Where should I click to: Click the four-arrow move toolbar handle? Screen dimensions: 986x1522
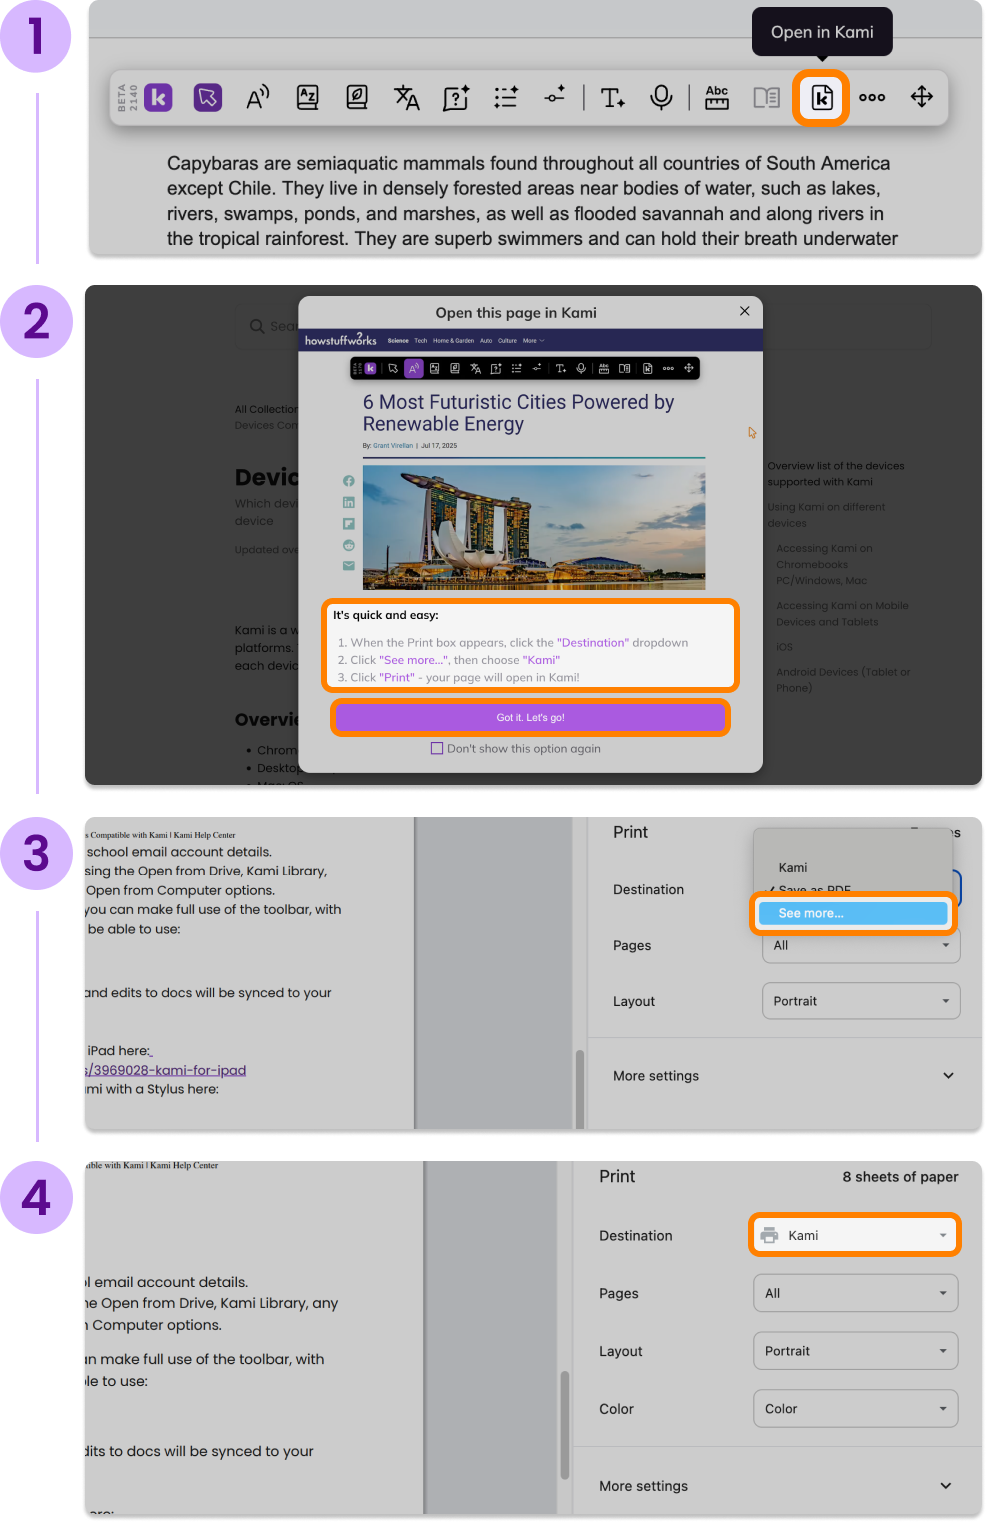[922, 97]
